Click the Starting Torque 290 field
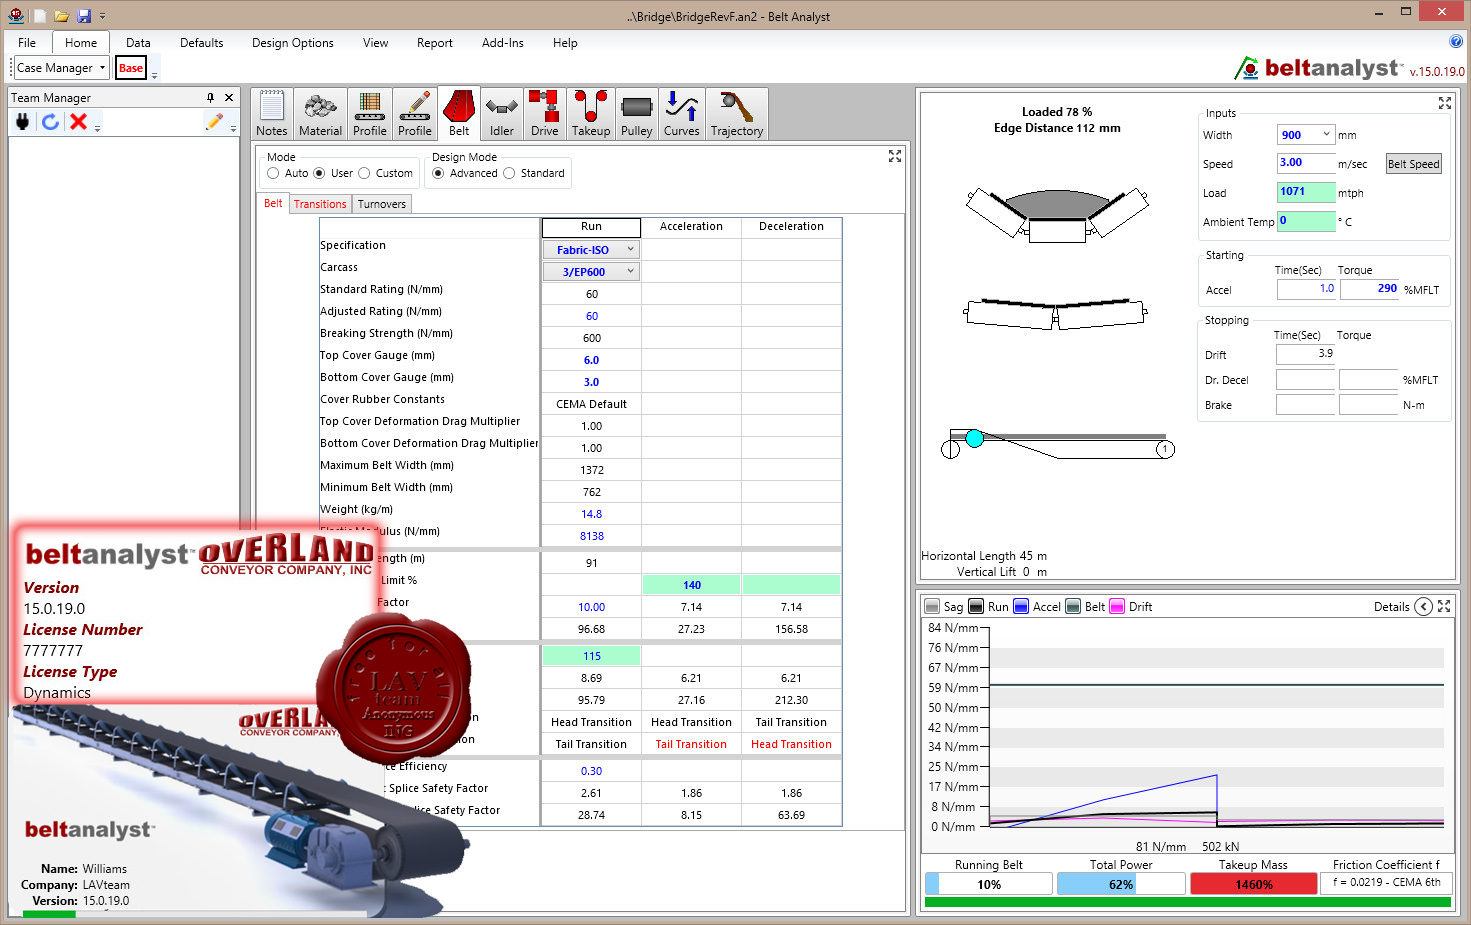The height and width of the screenshot is (925, 1471). [1370, 289]
